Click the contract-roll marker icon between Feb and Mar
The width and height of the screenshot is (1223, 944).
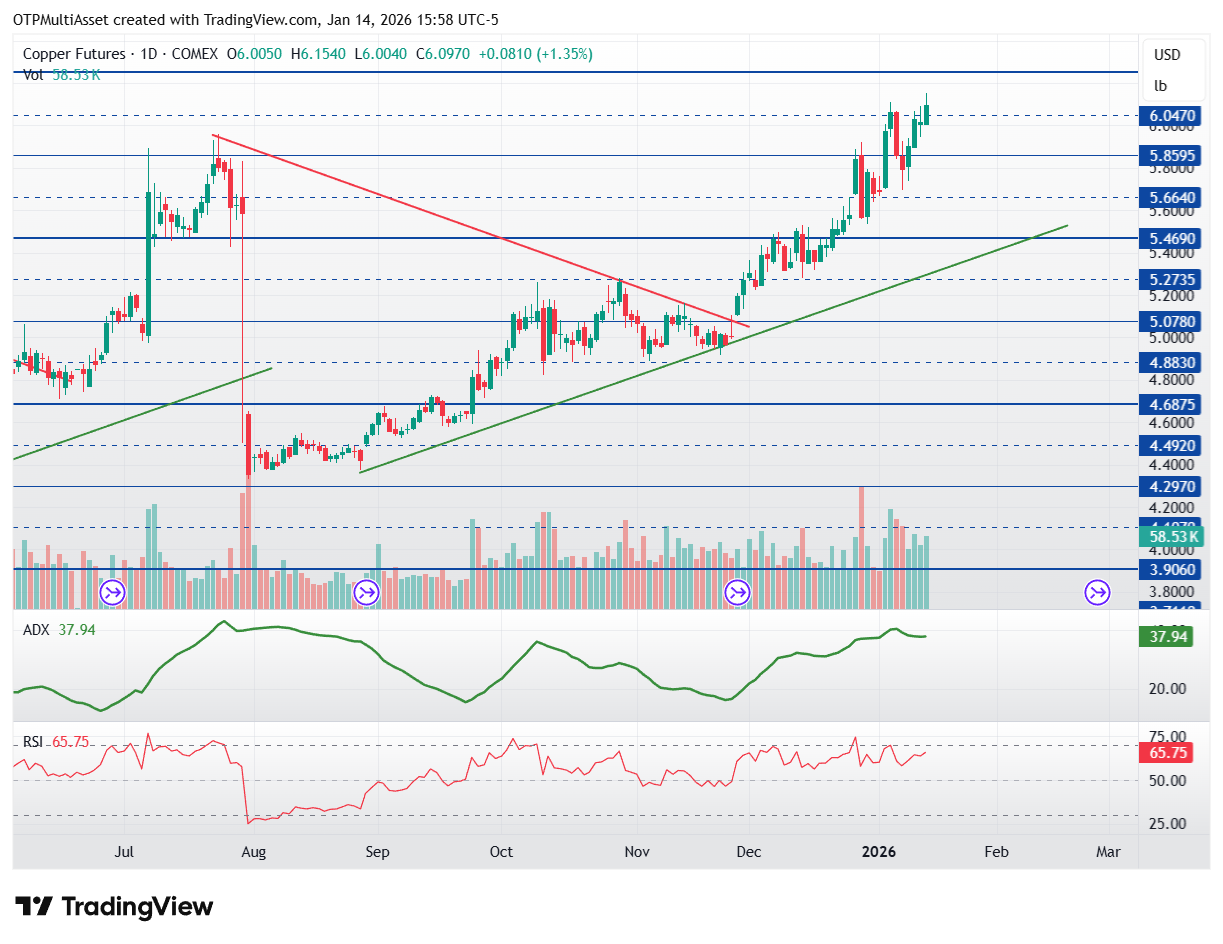[1097, 593]
